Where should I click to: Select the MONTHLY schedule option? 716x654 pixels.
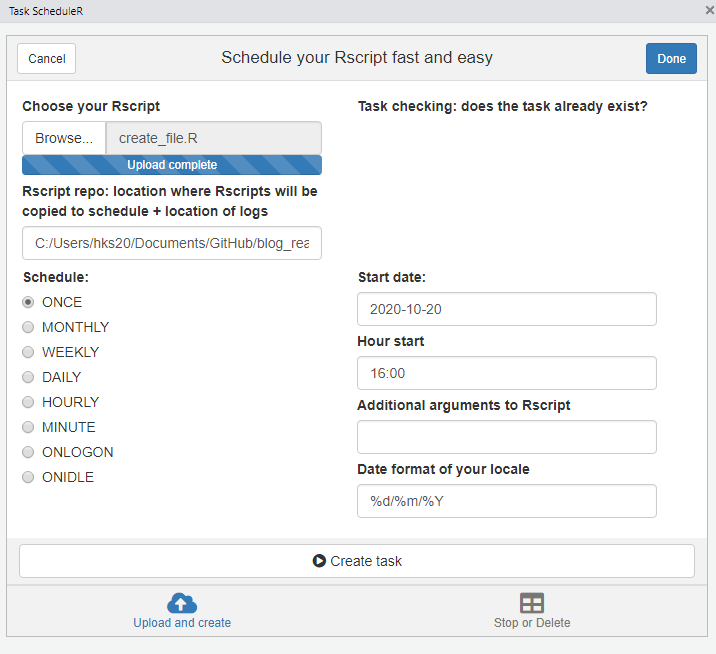pyautogui.click(x=29, y=327)
